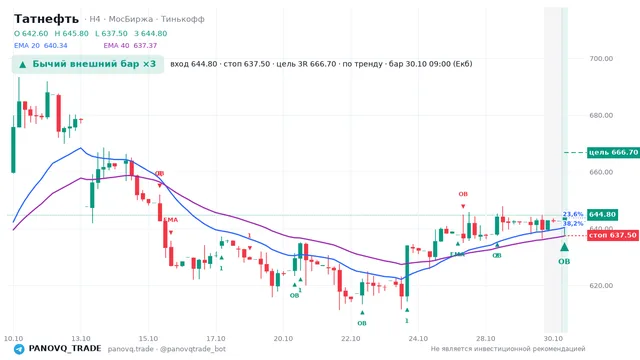Click the large green triangle above the latest OB
The width and height of the screenshot is (640, 360).
click(564, 247)
